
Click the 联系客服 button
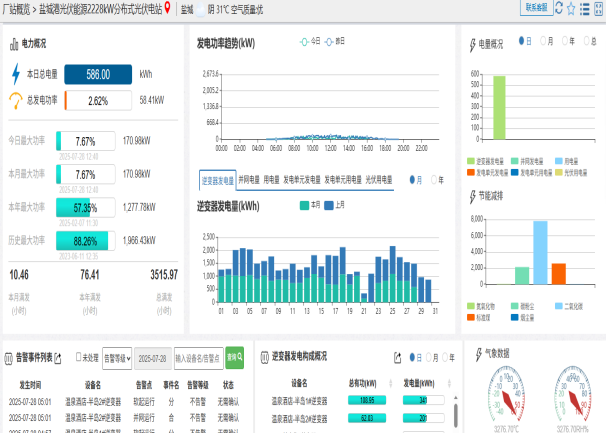coord(535,8)
